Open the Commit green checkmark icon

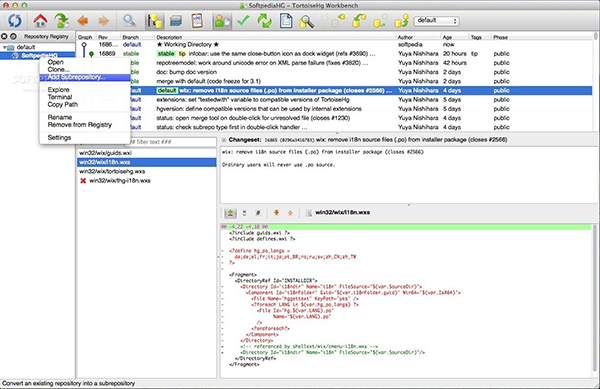243,21
